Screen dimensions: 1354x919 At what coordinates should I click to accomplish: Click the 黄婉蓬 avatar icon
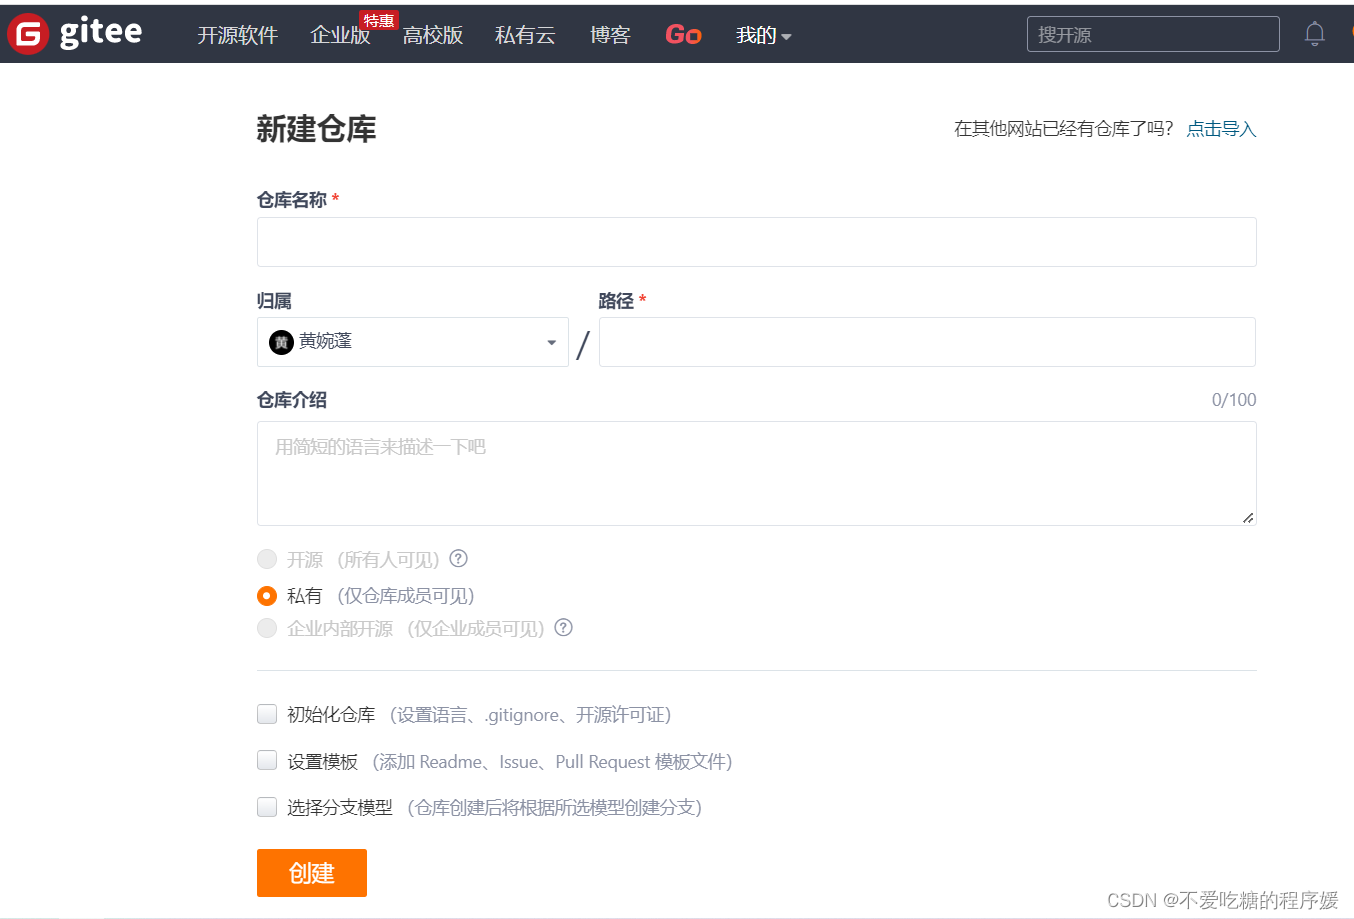click(281, 342)
